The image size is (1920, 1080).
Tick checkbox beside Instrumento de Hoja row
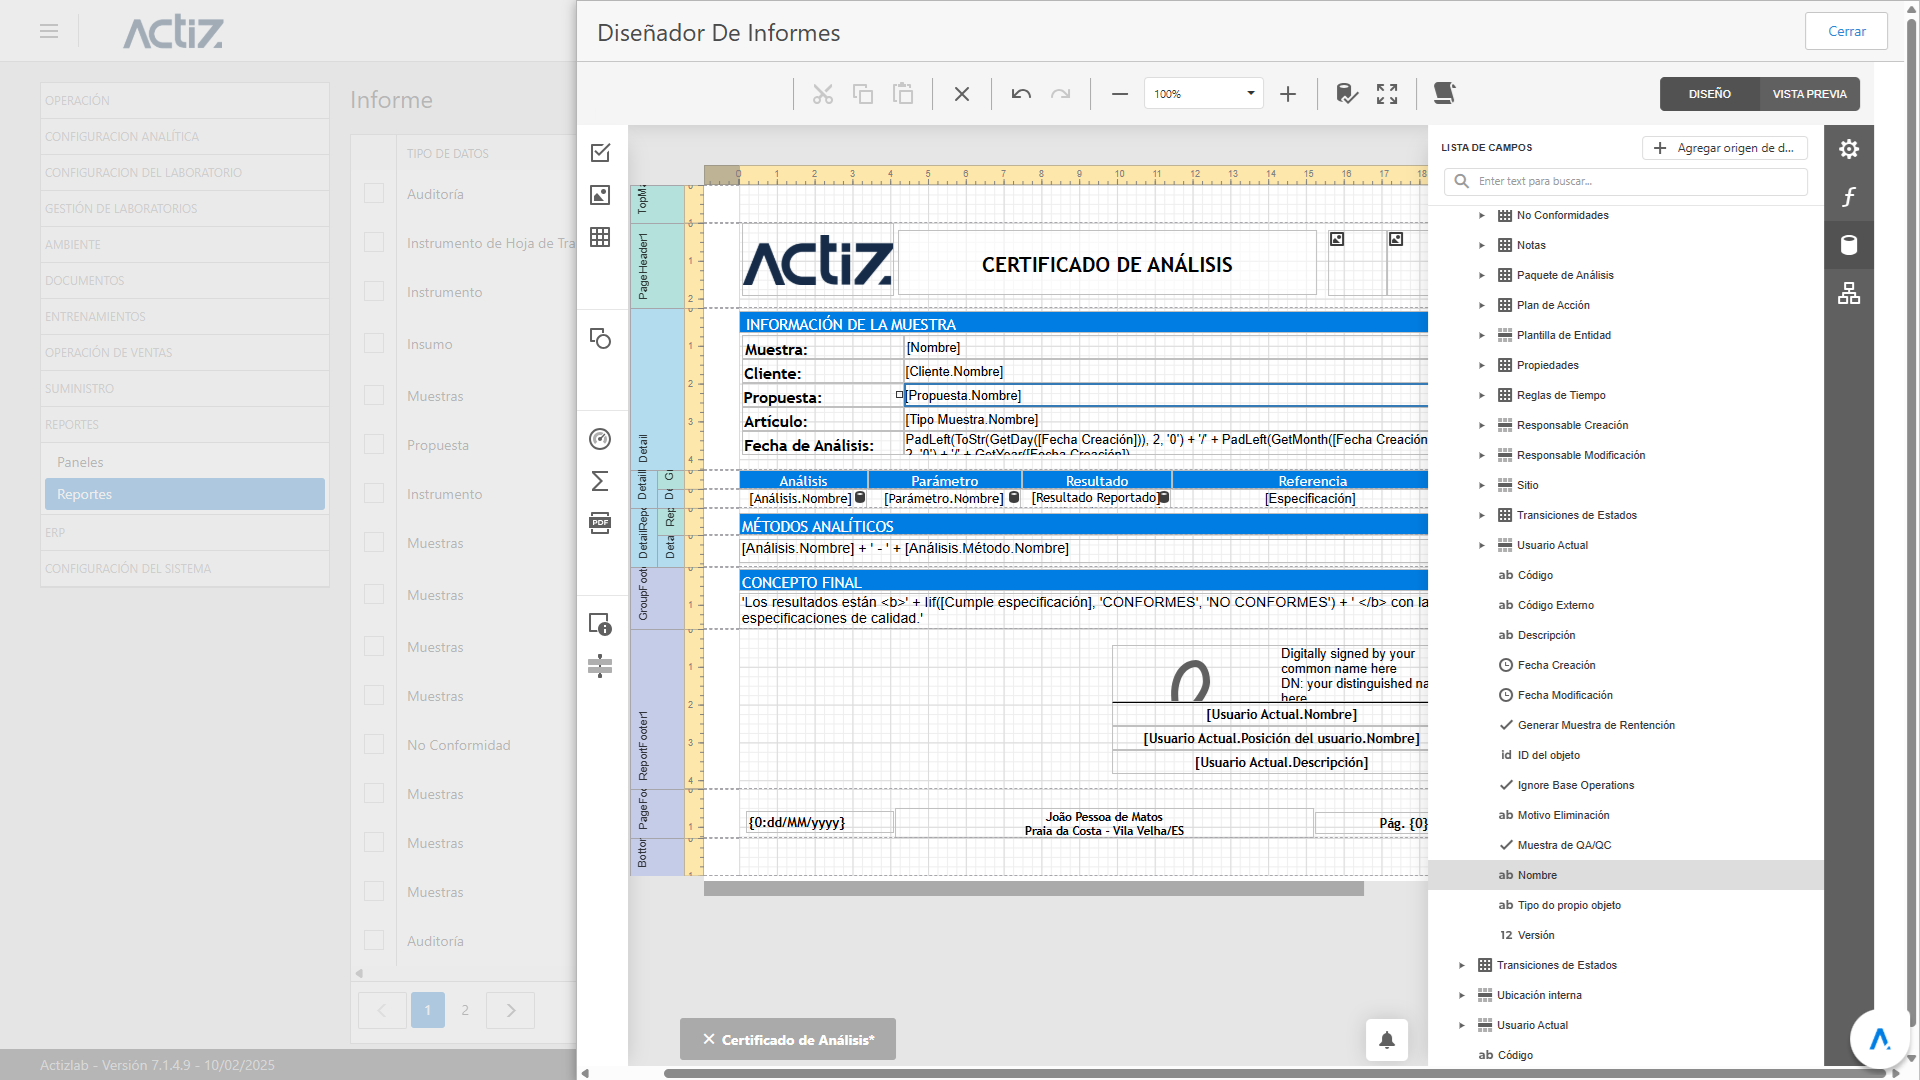coord(374,242)
